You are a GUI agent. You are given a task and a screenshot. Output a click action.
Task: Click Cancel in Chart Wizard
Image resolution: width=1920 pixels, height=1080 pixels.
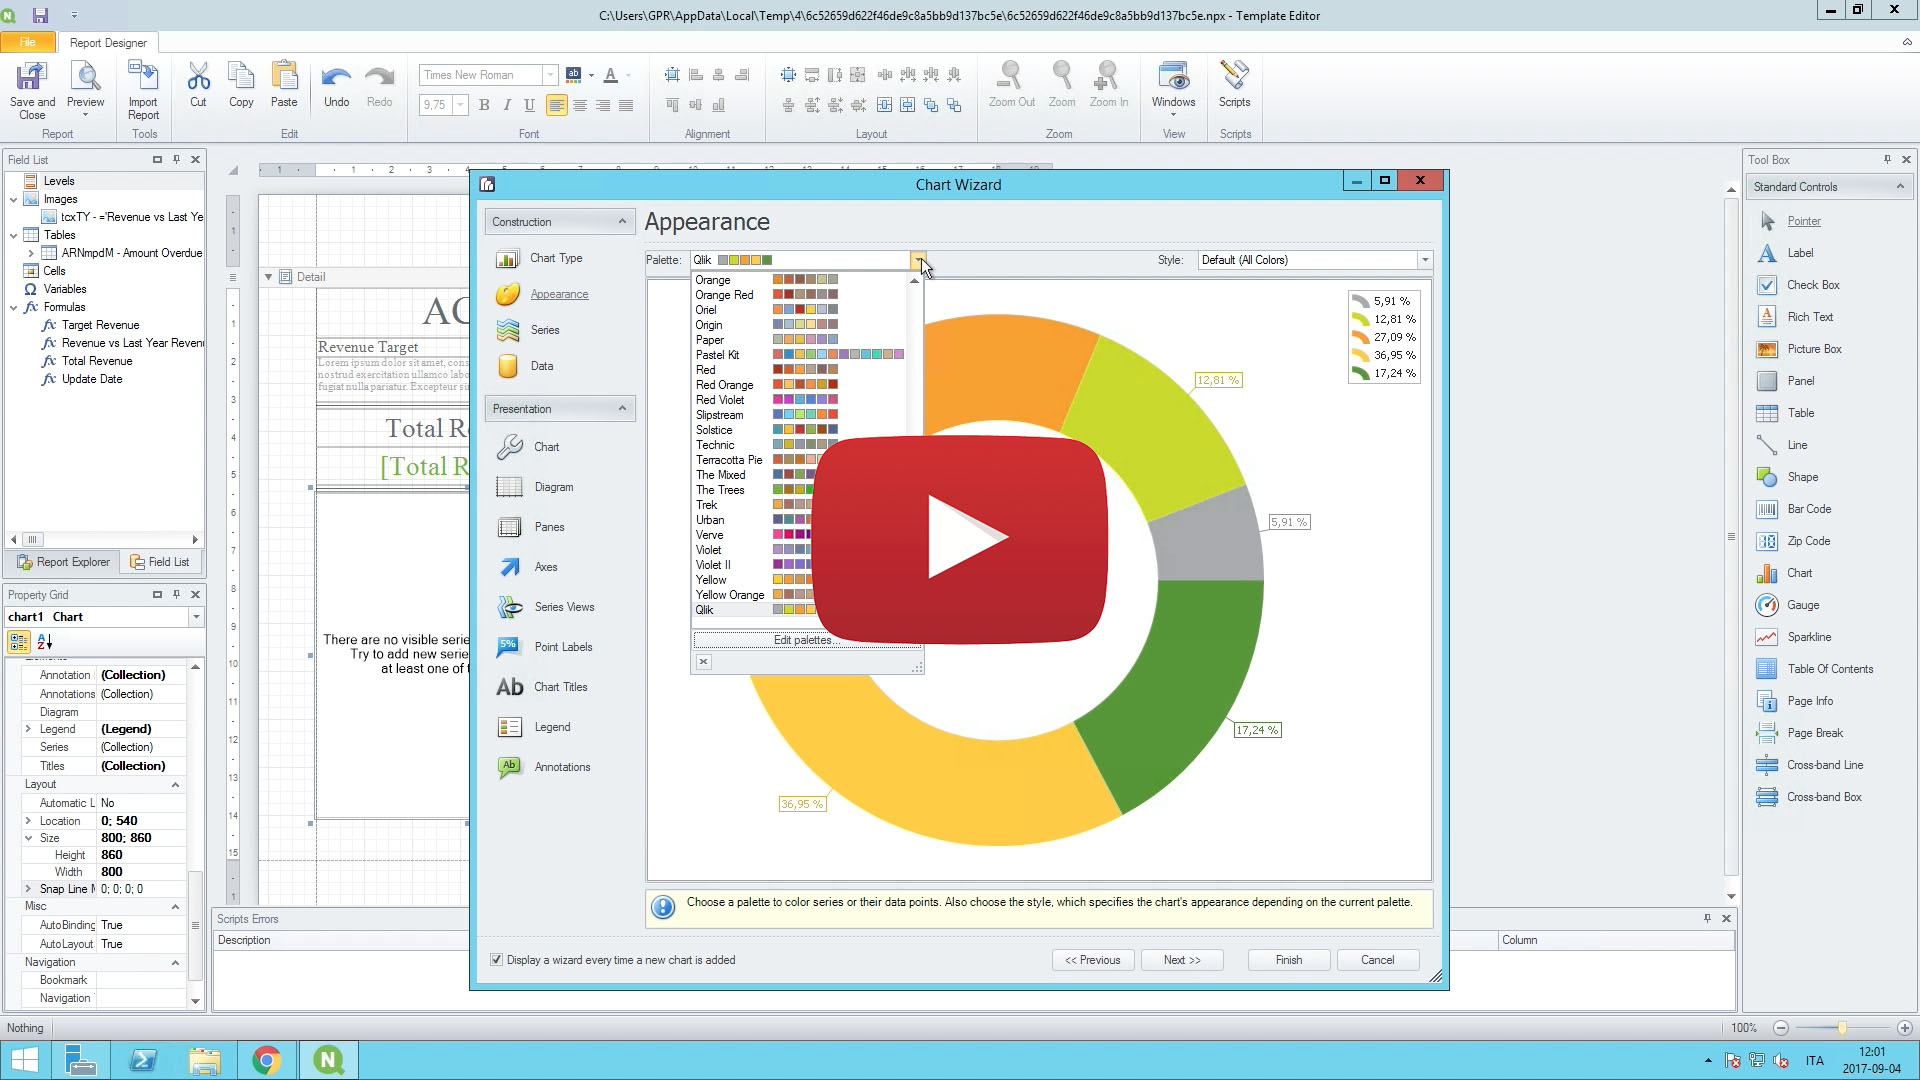[1377, 960]
